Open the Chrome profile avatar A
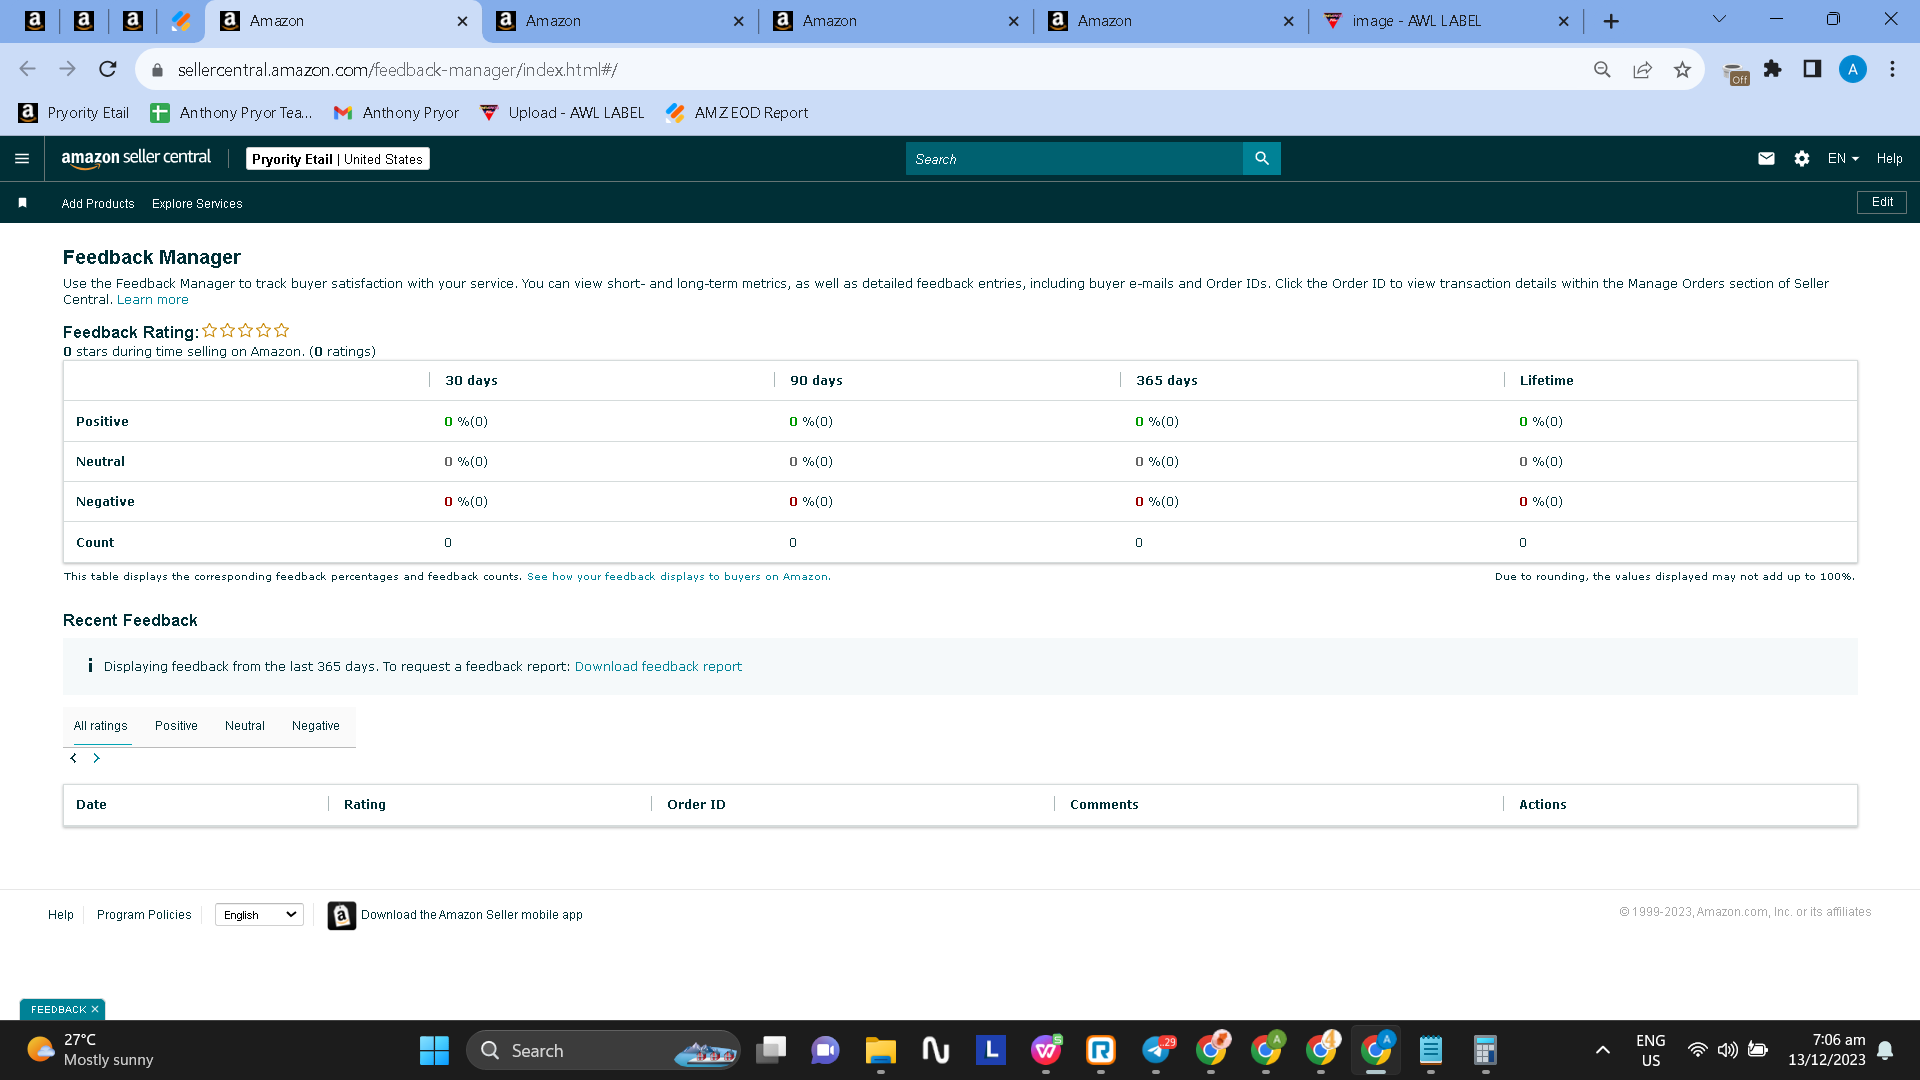This screenshot has width=1920, height=1080. pyautogui.click(x=1852, y=69)
